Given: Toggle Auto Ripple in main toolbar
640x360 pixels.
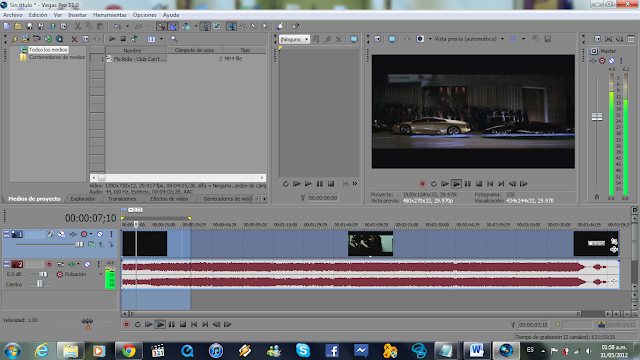Looking at the screenshot, I should [x=186, y=26].
